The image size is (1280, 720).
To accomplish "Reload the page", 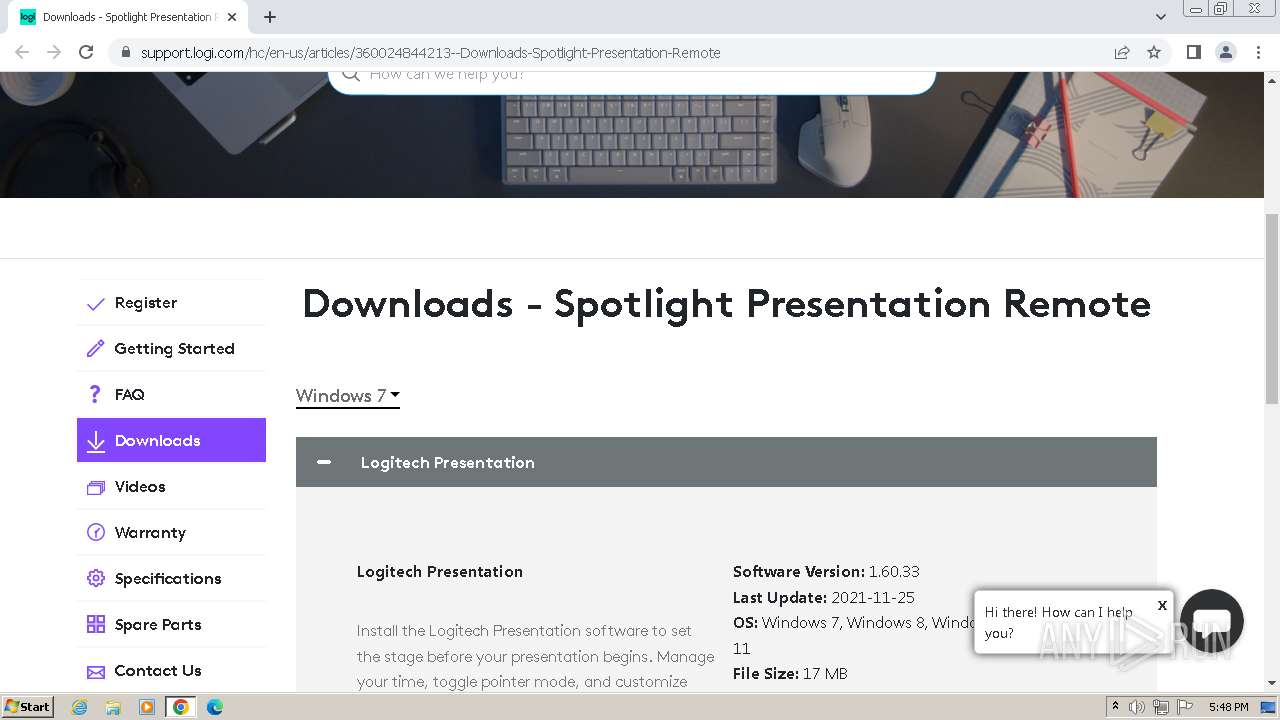I will [86, 52].
